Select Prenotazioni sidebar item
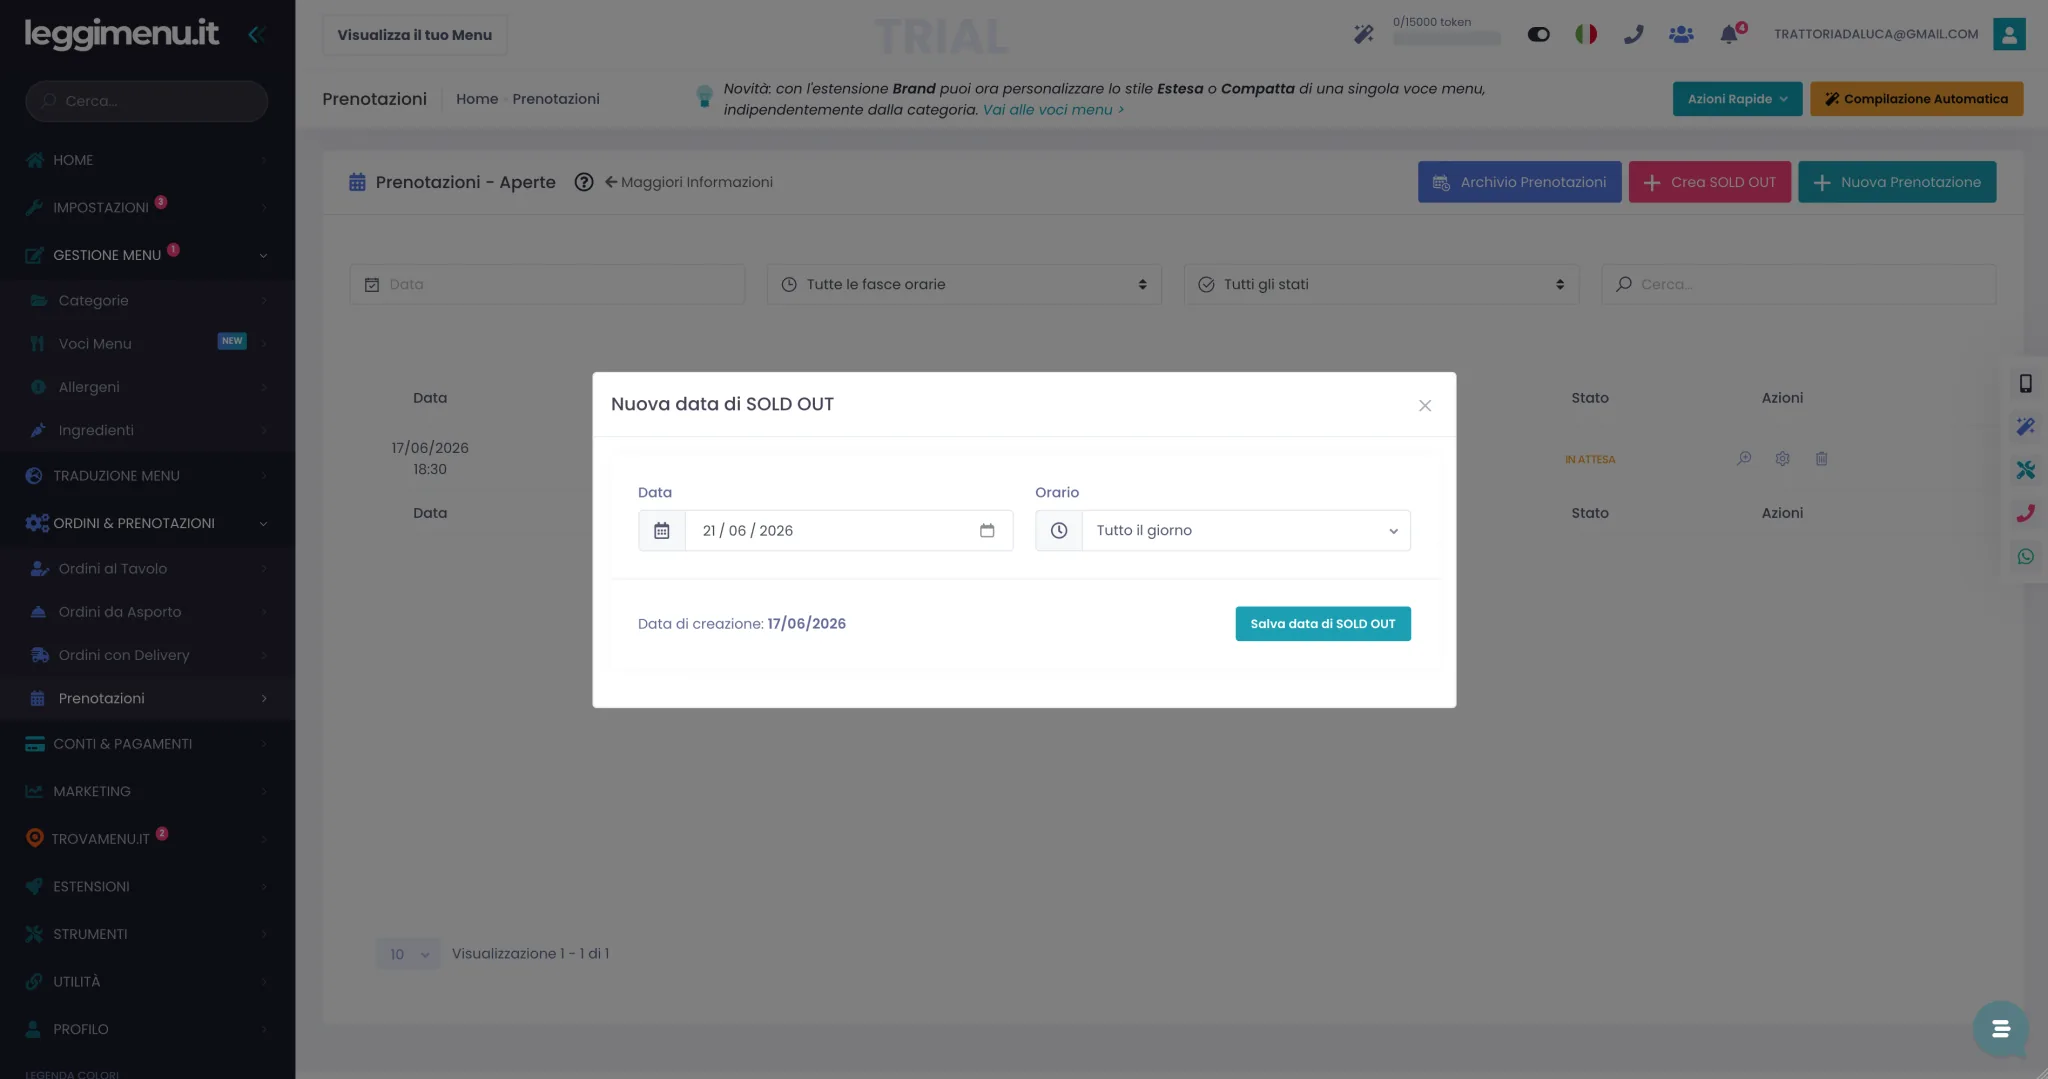Screen dimensions: 2048x1079 click(x=147, y=698)
